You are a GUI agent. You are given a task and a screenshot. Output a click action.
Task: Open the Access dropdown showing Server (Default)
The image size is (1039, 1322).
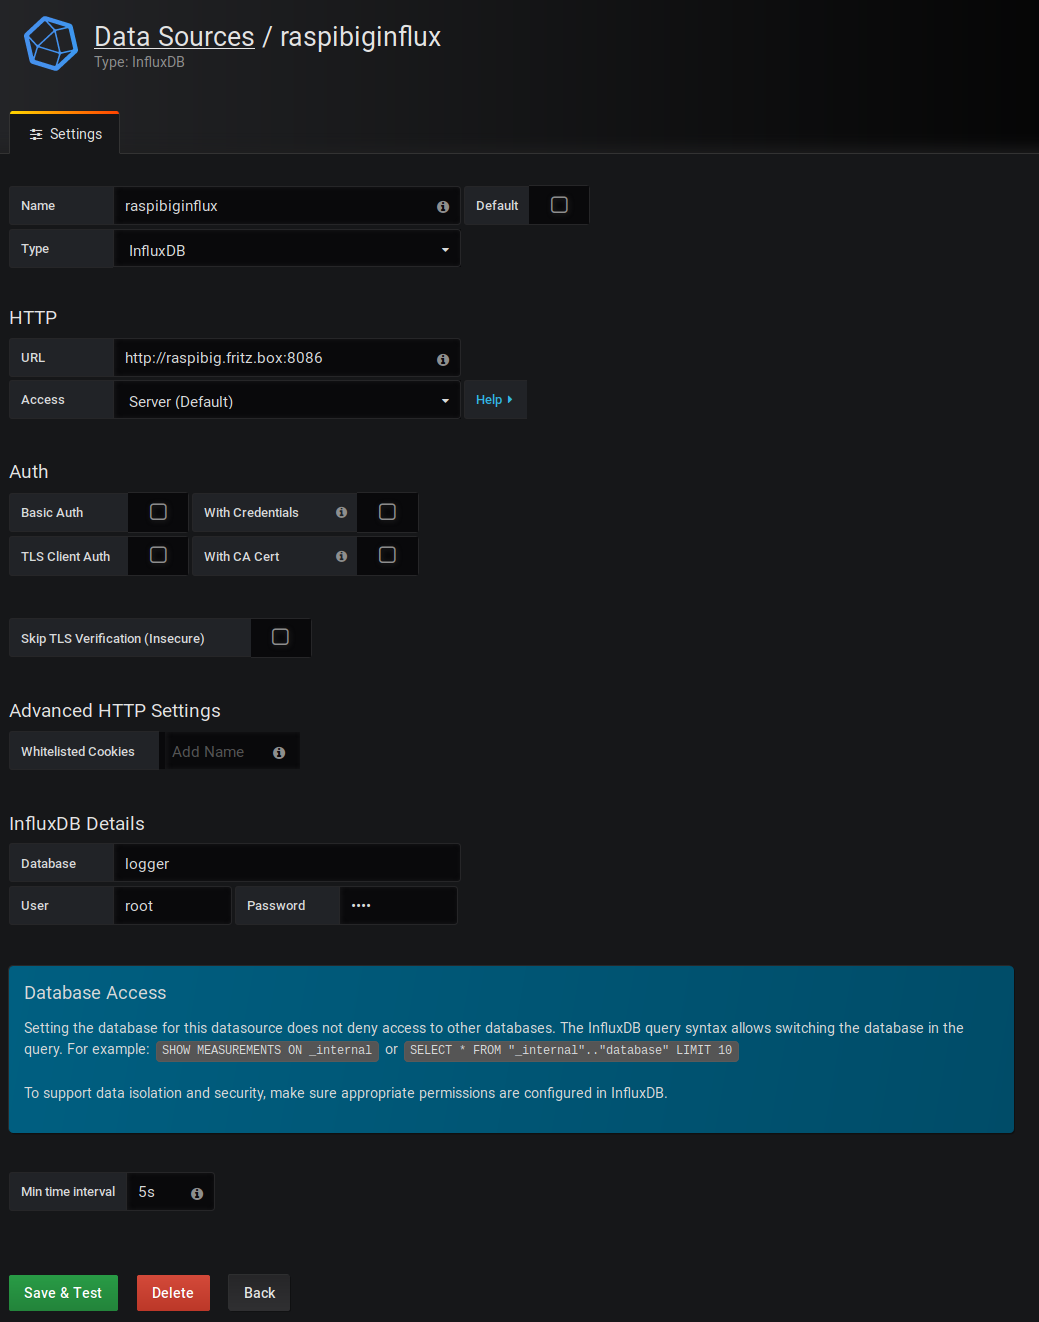(x=287, y=400)
